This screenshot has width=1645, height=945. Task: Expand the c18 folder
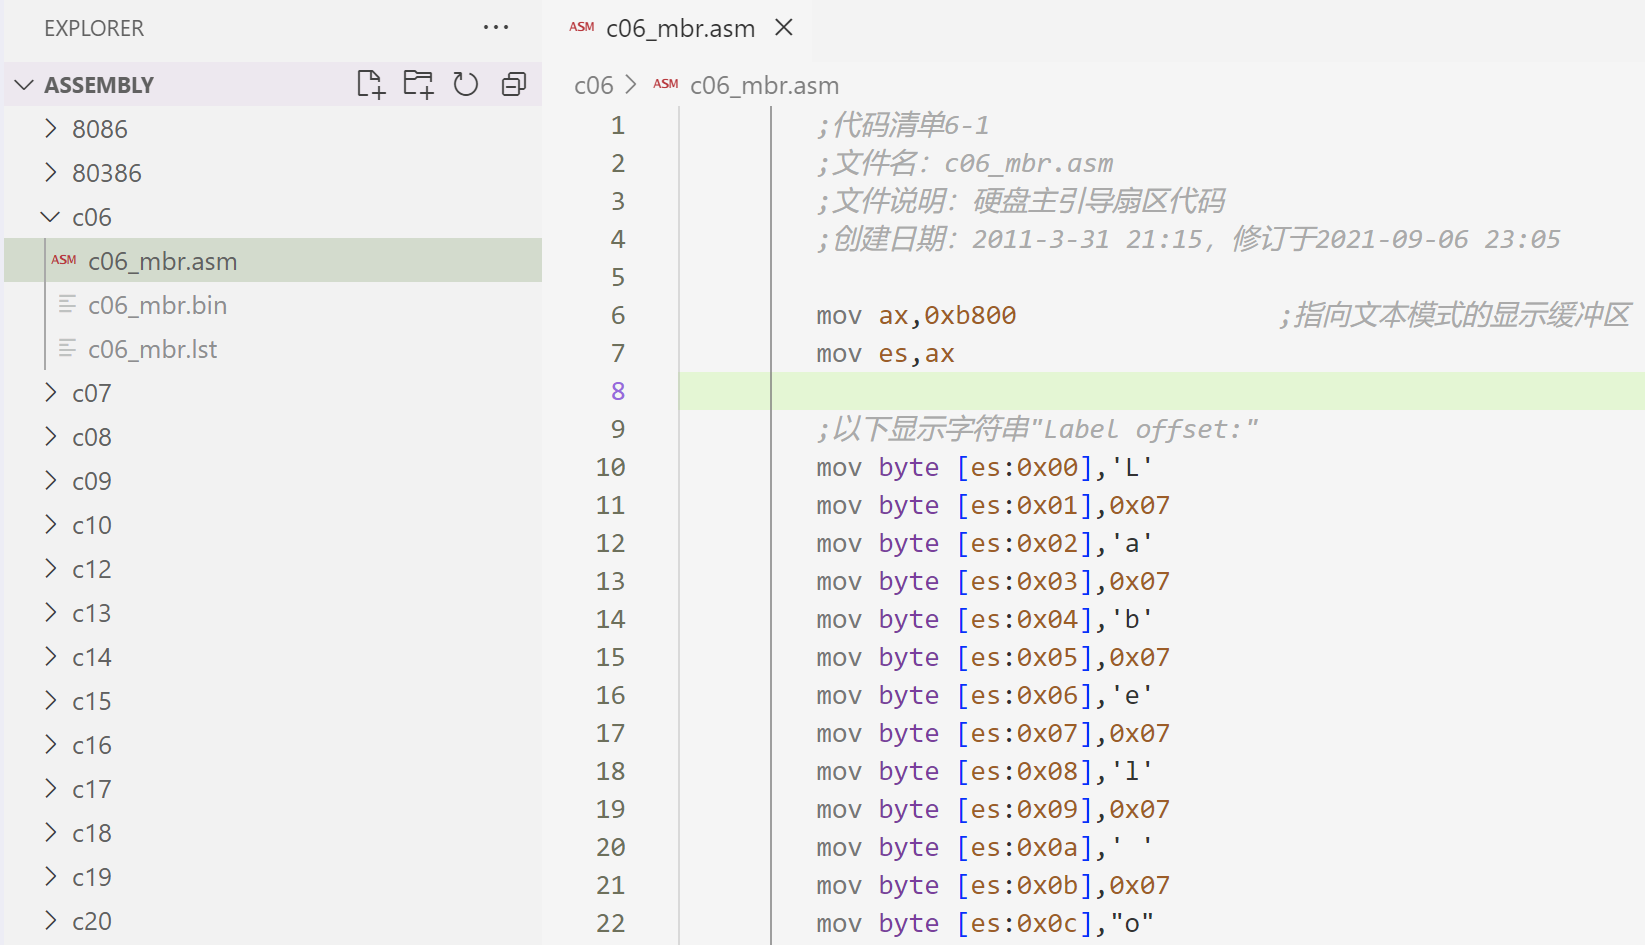(273, 833)
